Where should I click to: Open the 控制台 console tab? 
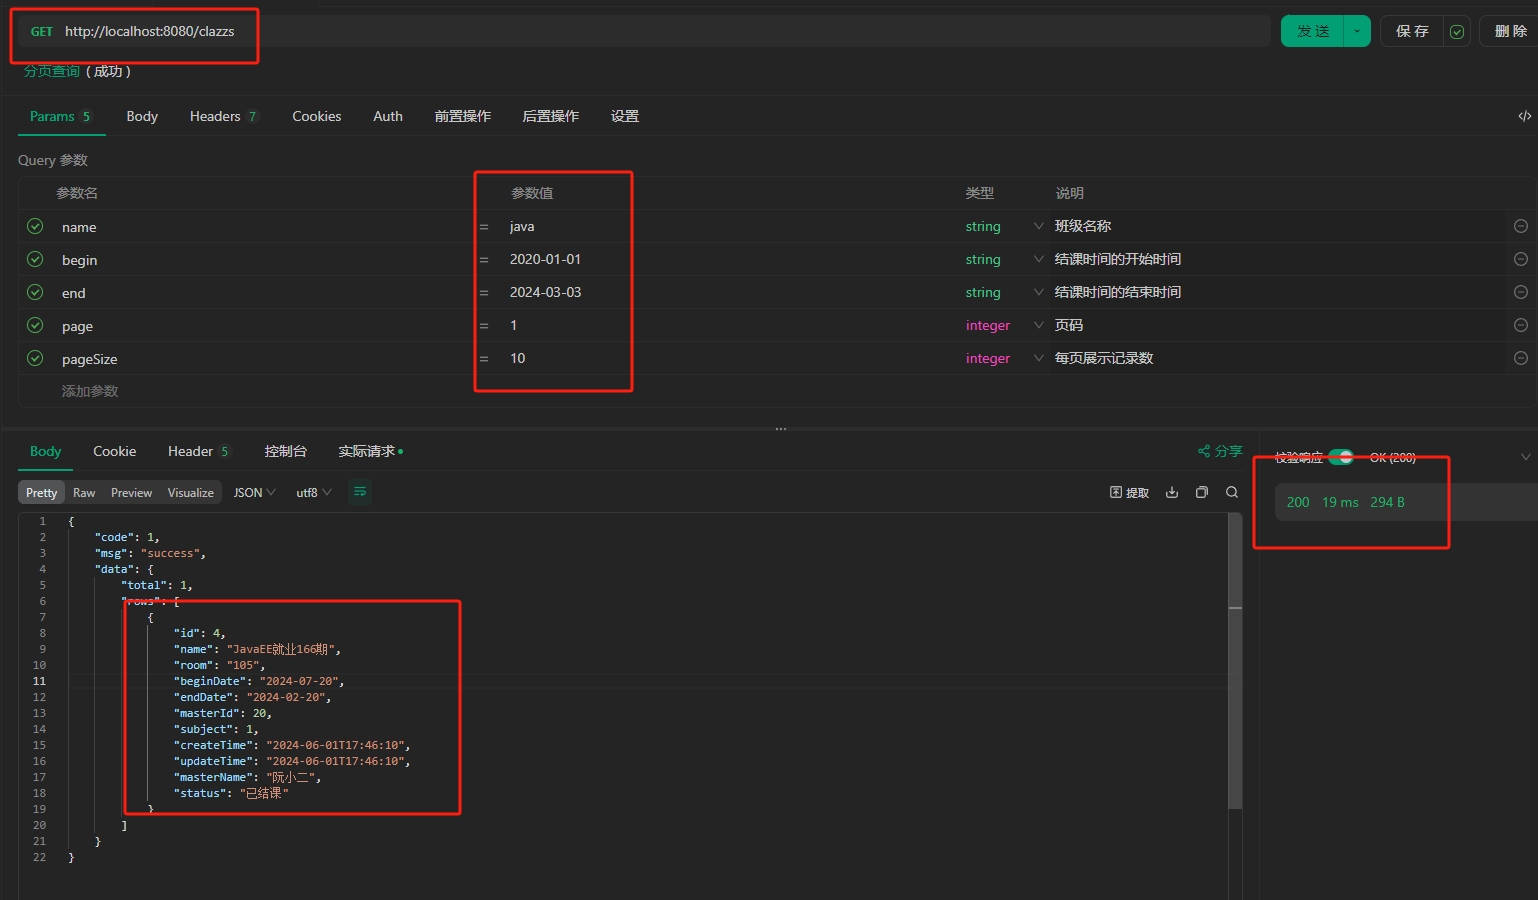(285, 451)
